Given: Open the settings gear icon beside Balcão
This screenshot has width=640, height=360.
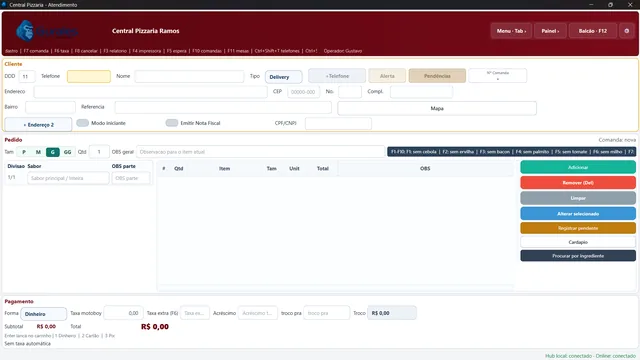Looking at the screenshot, I should [x=627, y=31].
